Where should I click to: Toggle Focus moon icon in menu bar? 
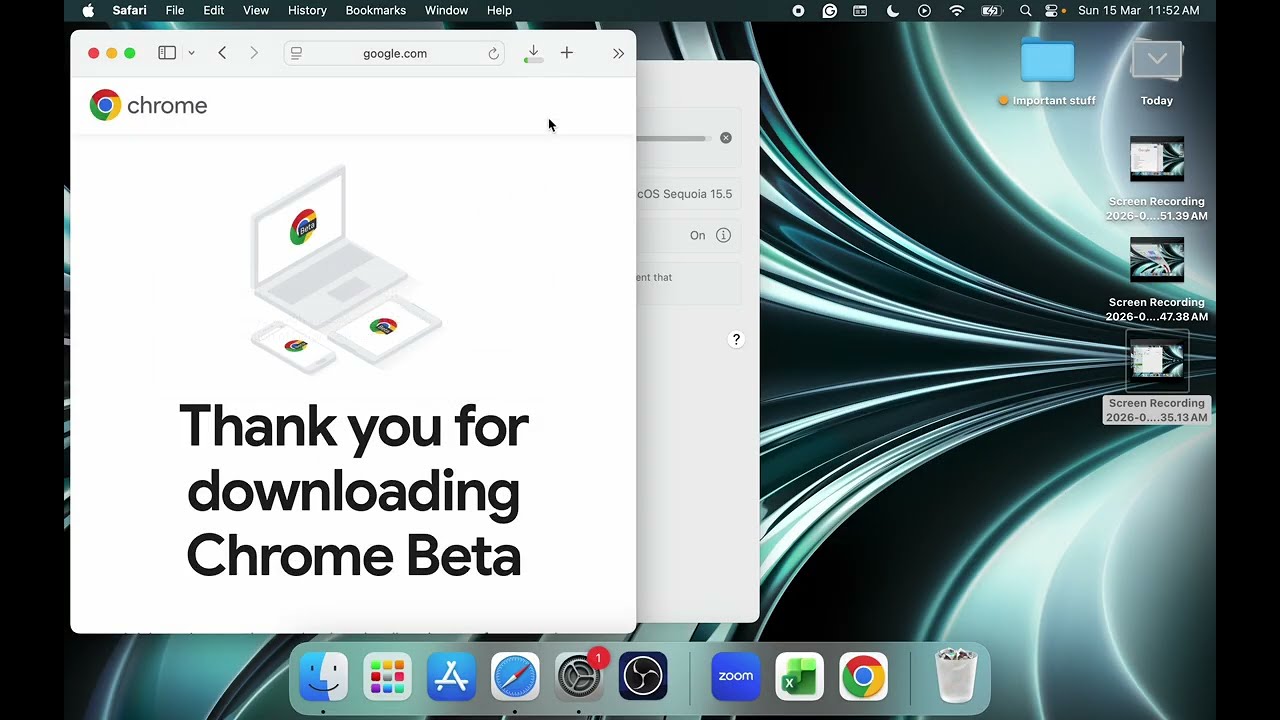[893, 11]
